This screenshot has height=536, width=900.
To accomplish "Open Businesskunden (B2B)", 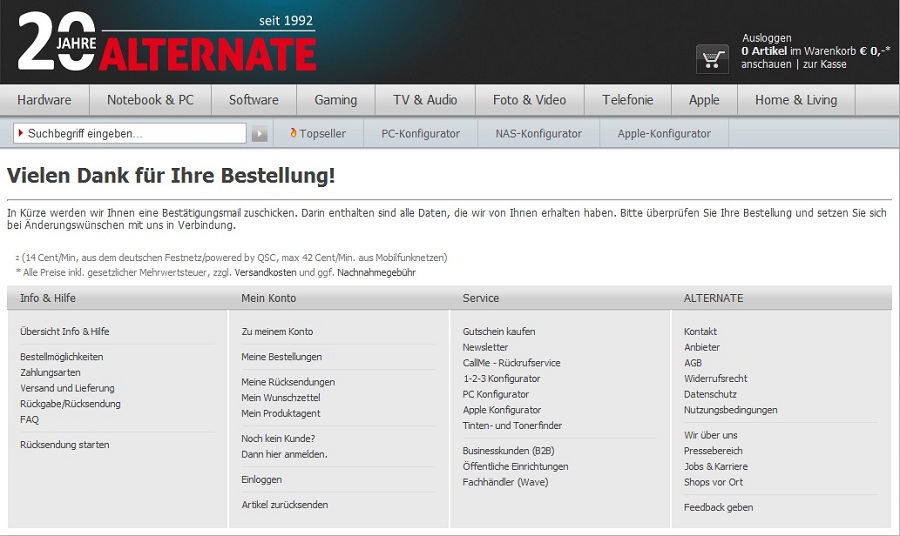I will click(509, 451).
